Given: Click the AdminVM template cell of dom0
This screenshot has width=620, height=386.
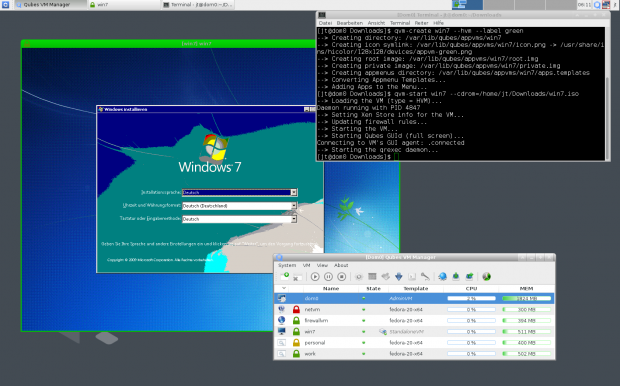Looking at the screenshot, I should 401,299.
